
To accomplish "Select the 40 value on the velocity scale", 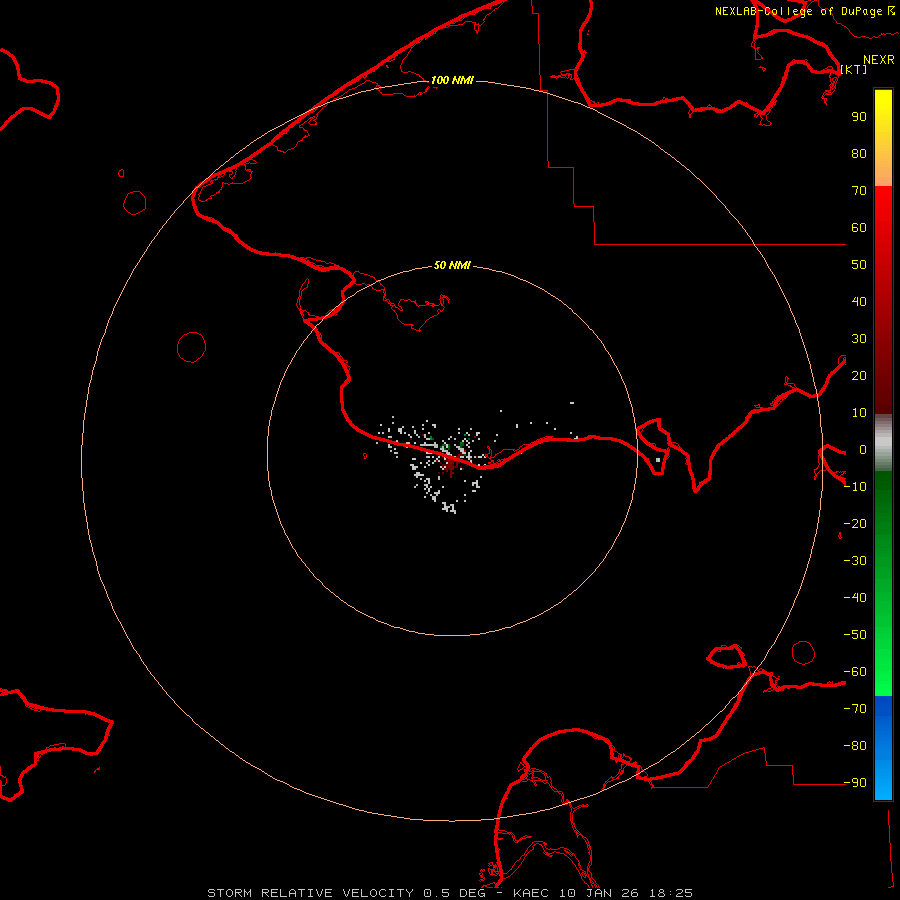I will coord(859,301).
